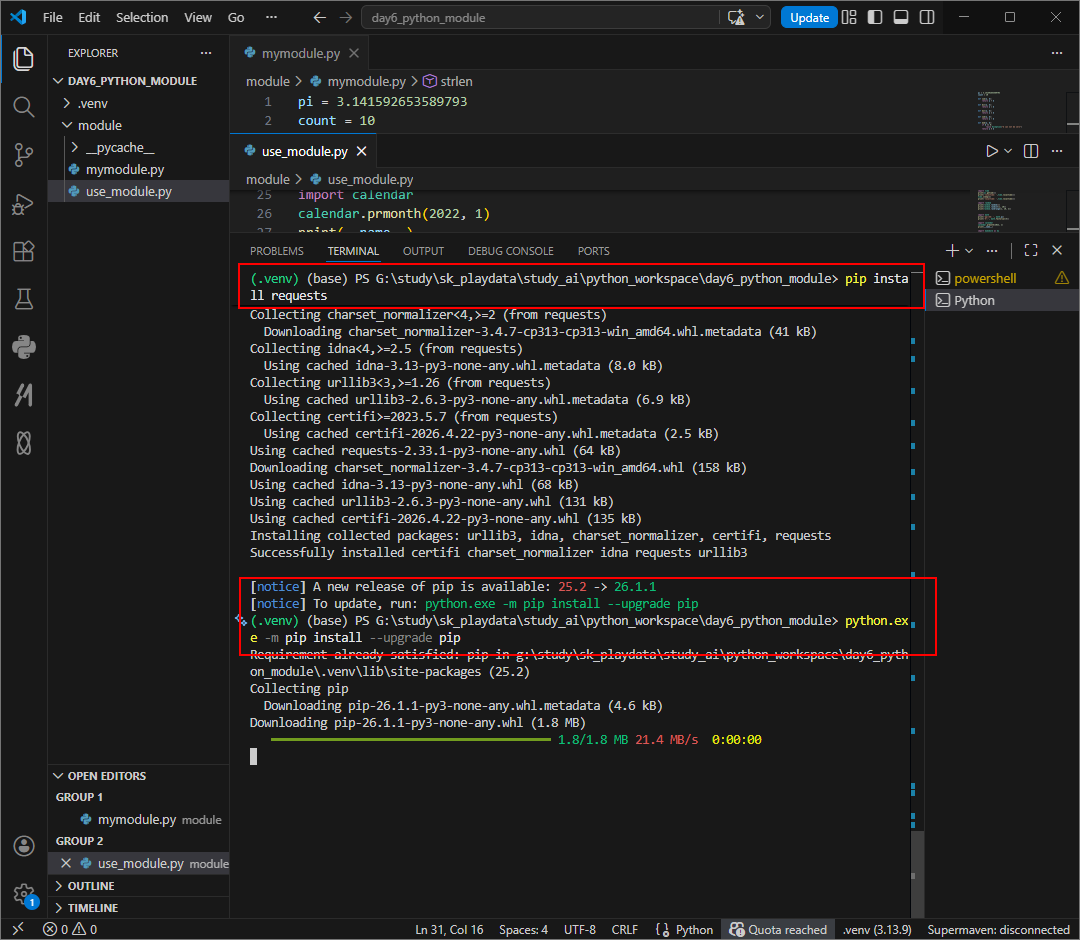Click the Run Python File play button
This screenshot has width=1080, height=940.
991,152
